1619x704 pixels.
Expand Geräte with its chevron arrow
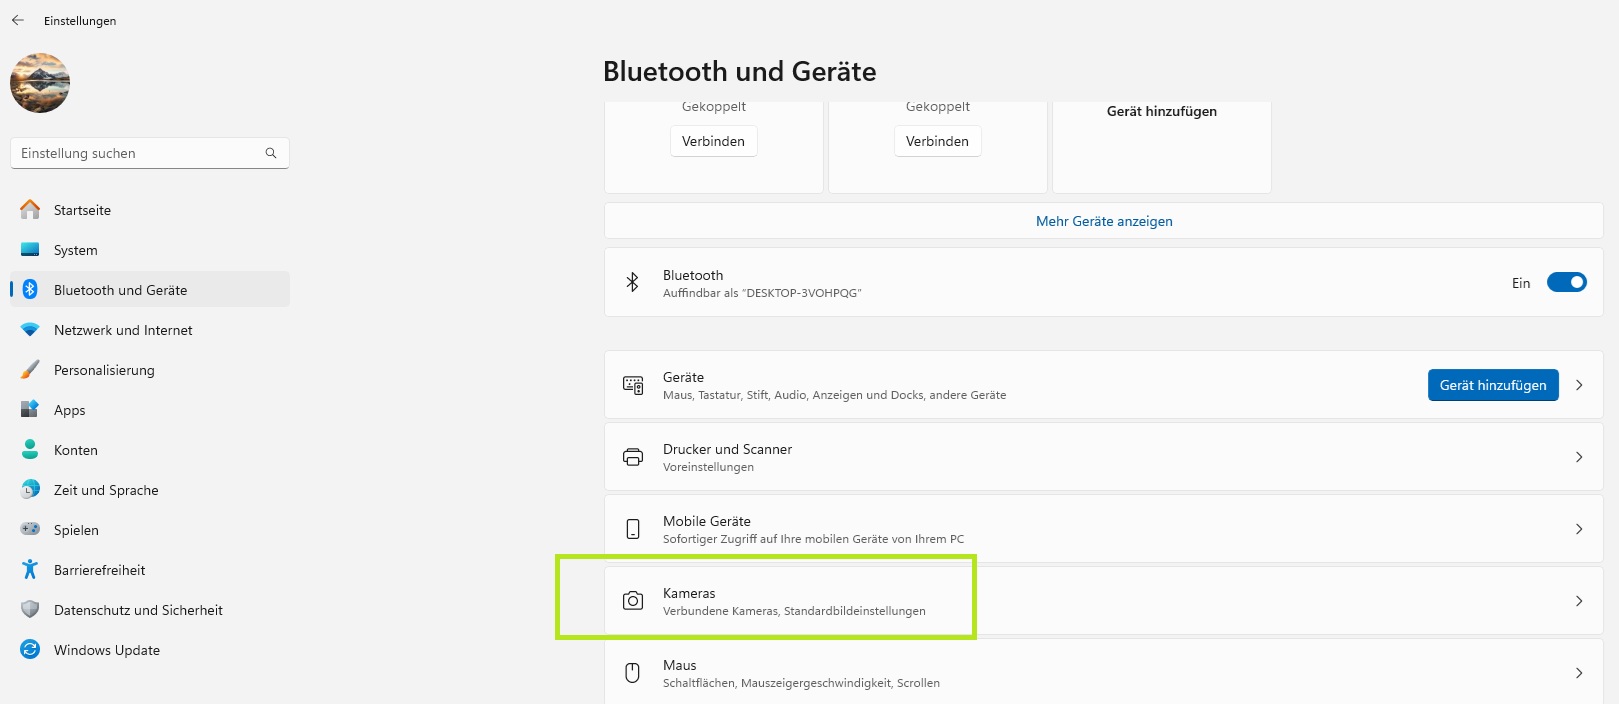tap(1579, 385)
